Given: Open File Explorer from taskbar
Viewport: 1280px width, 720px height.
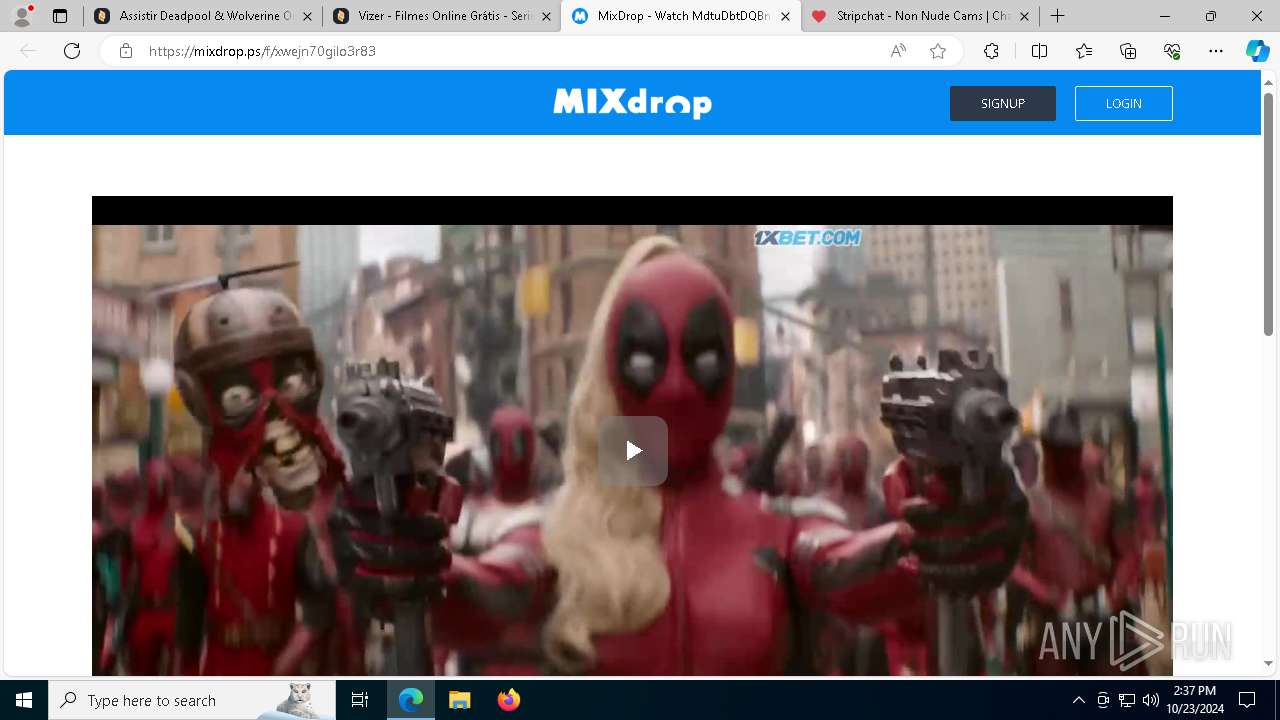Looking at the screenshot, I should point(460,700).
